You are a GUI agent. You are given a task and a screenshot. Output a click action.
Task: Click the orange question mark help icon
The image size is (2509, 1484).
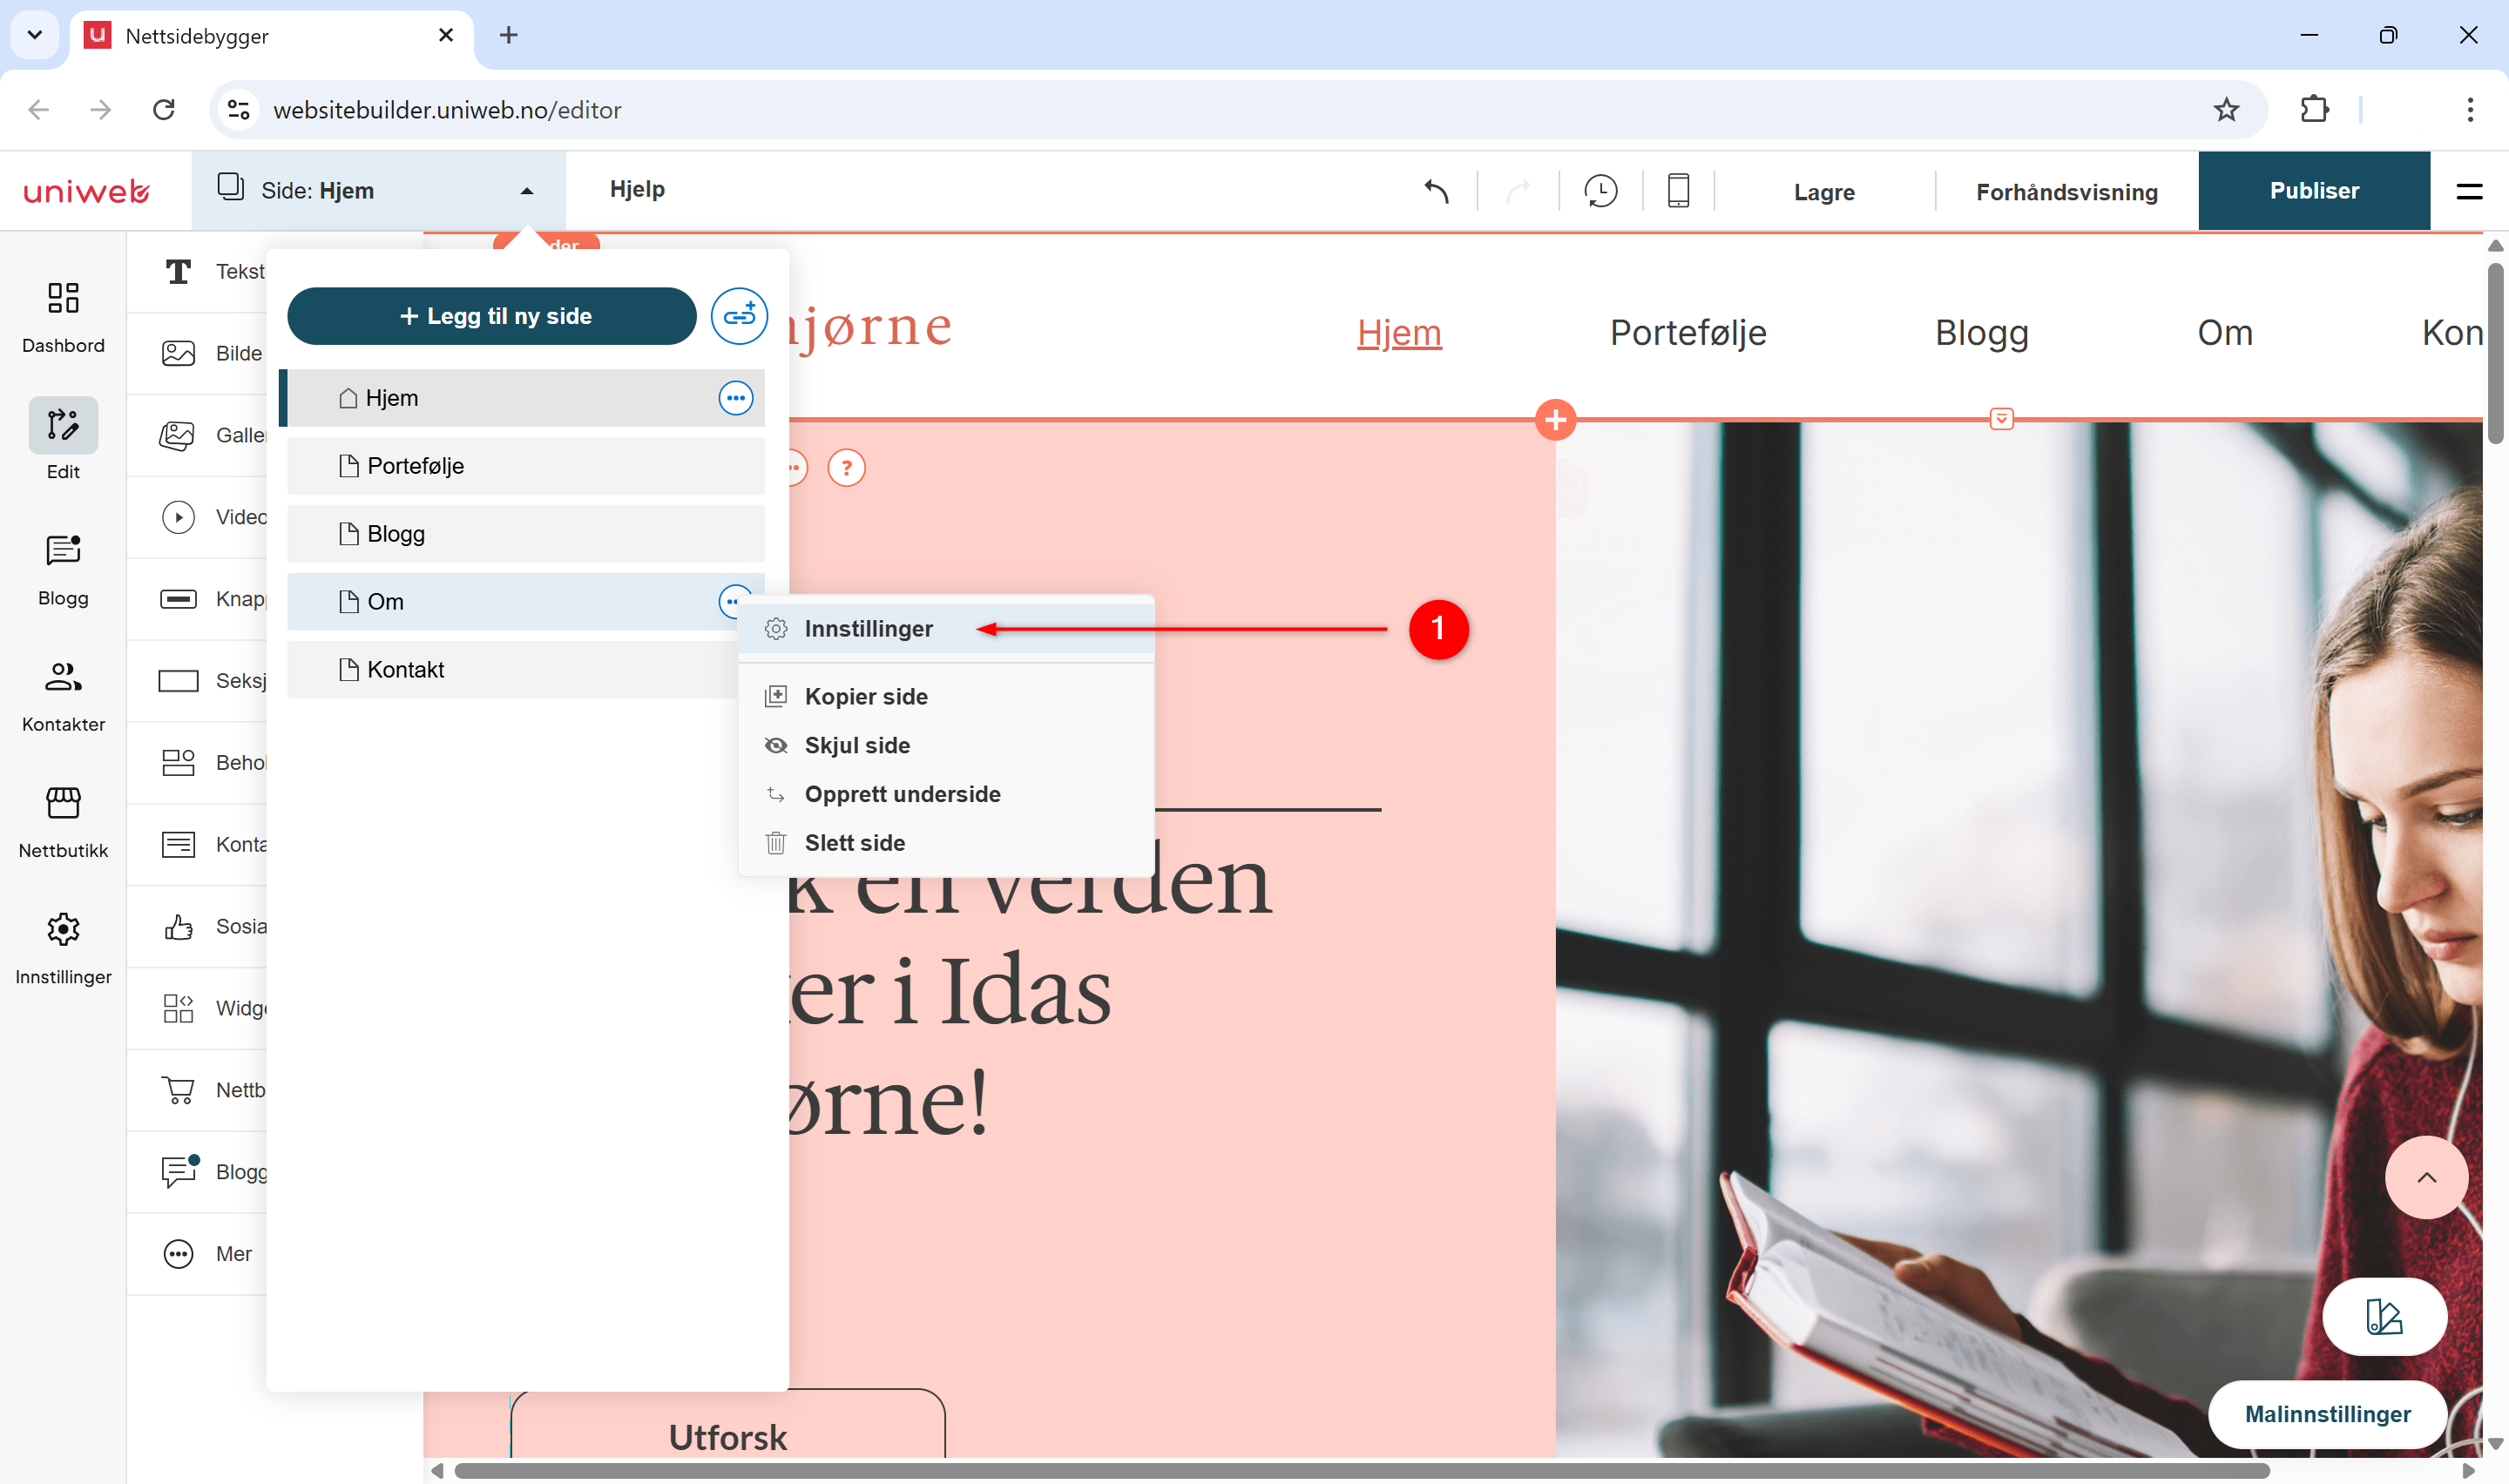click(846, 468)
